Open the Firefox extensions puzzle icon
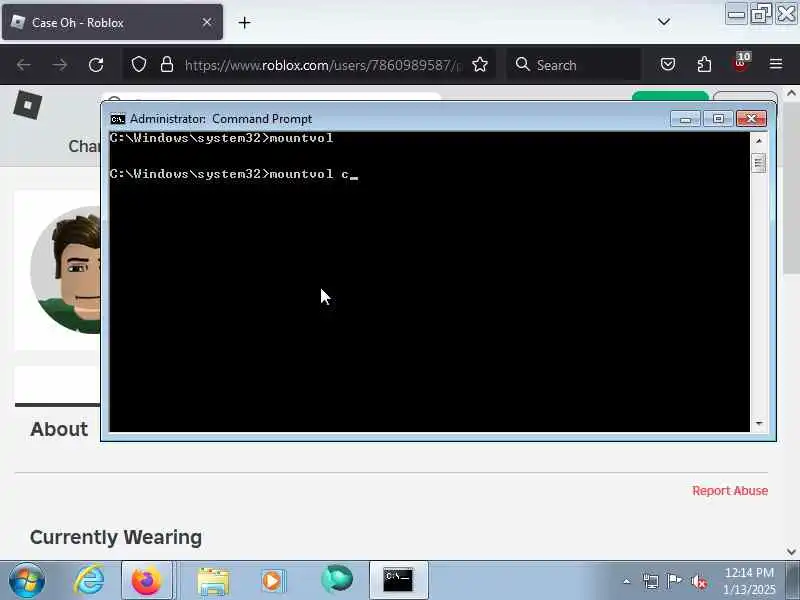This screenshot has width=800, height=600. [x=704, y=64]
